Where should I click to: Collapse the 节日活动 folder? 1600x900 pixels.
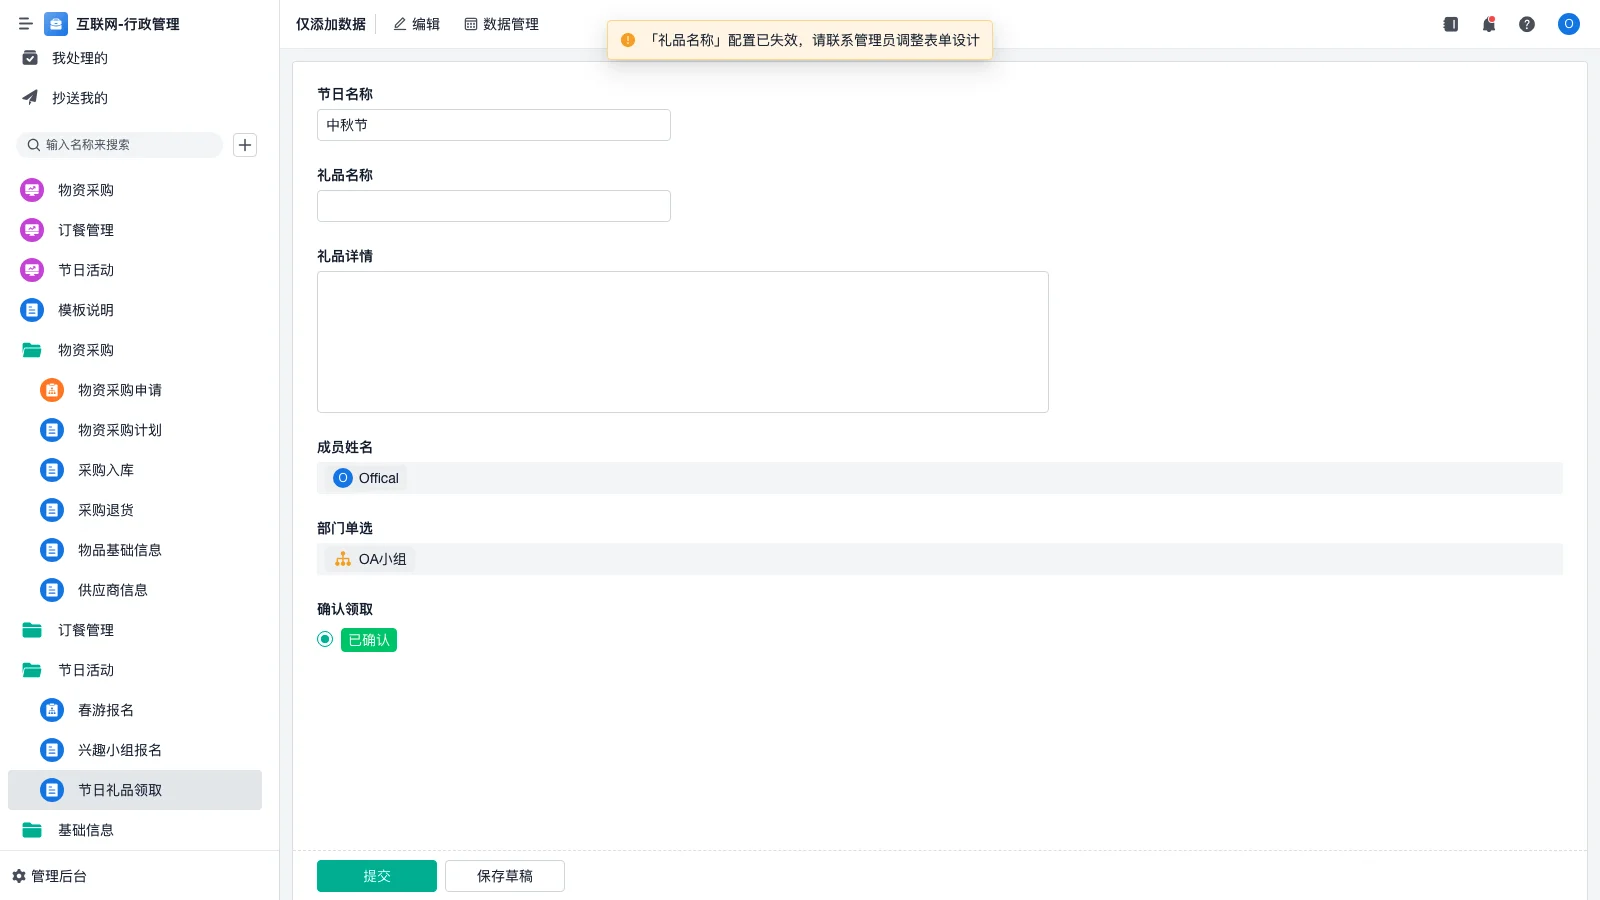pos(85,670)
